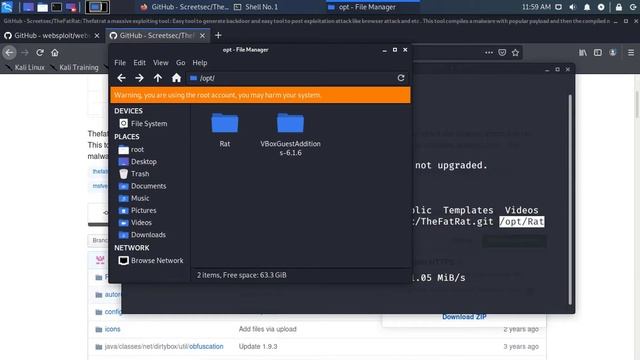
Task: Select the VBoxGuestAdditions-6.1.6 folder
Action: click(x=290, y=135)
